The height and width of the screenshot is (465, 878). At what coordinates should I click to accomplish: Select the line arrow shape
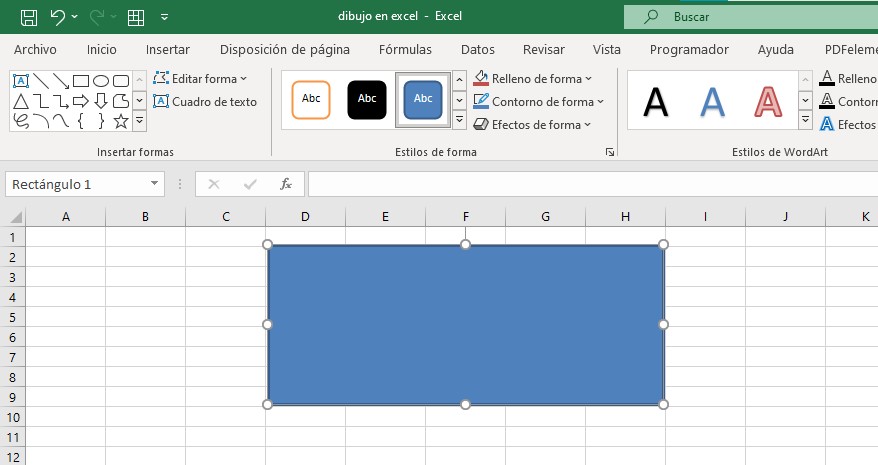pos(61,81)
